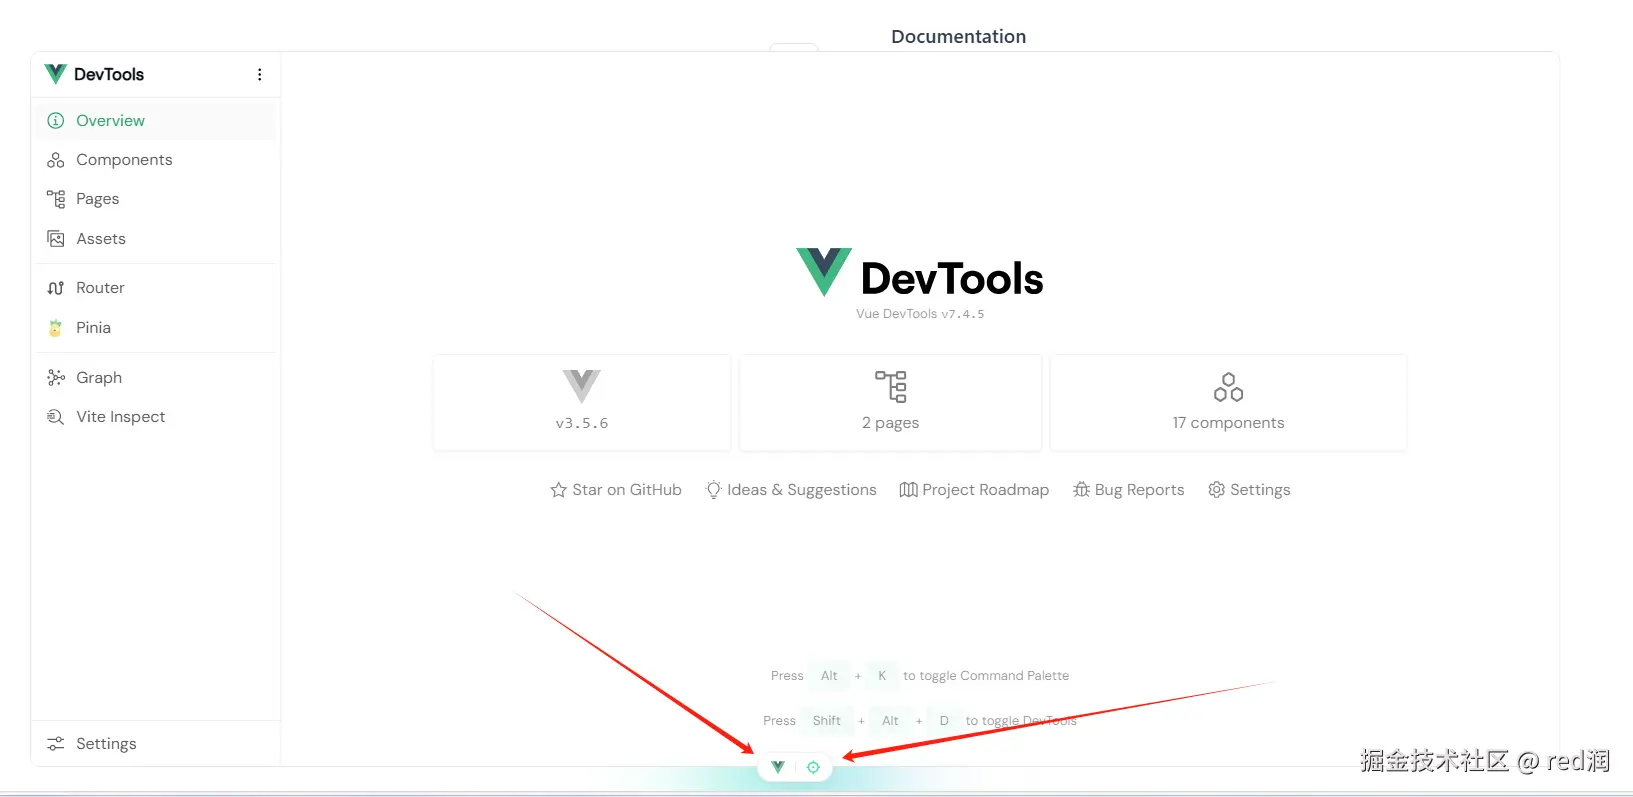
Task: Open the Bug Reports link
Action: (1129, 490)
